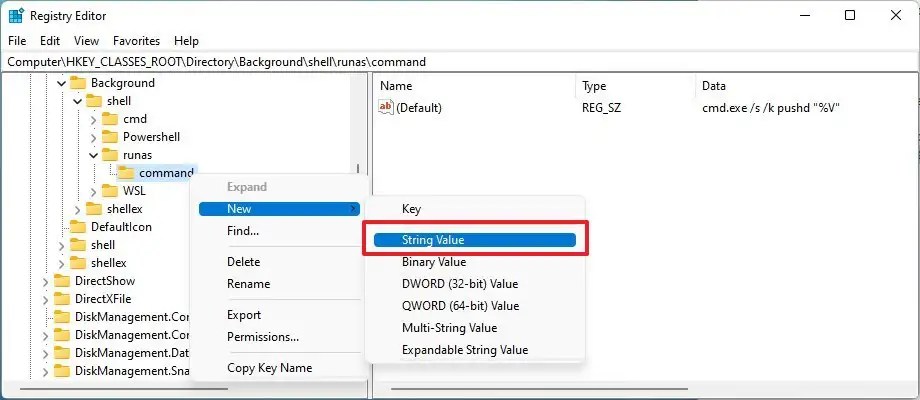Expand the cmd key chevron
The image size is (920, 400).
(94, 119)
